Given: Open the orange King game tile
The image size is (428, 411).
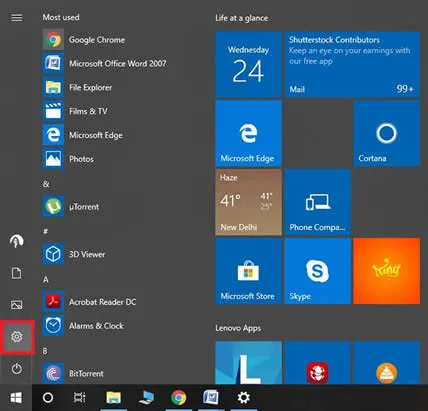Looking at the screenshot, I should coord(387,271).
